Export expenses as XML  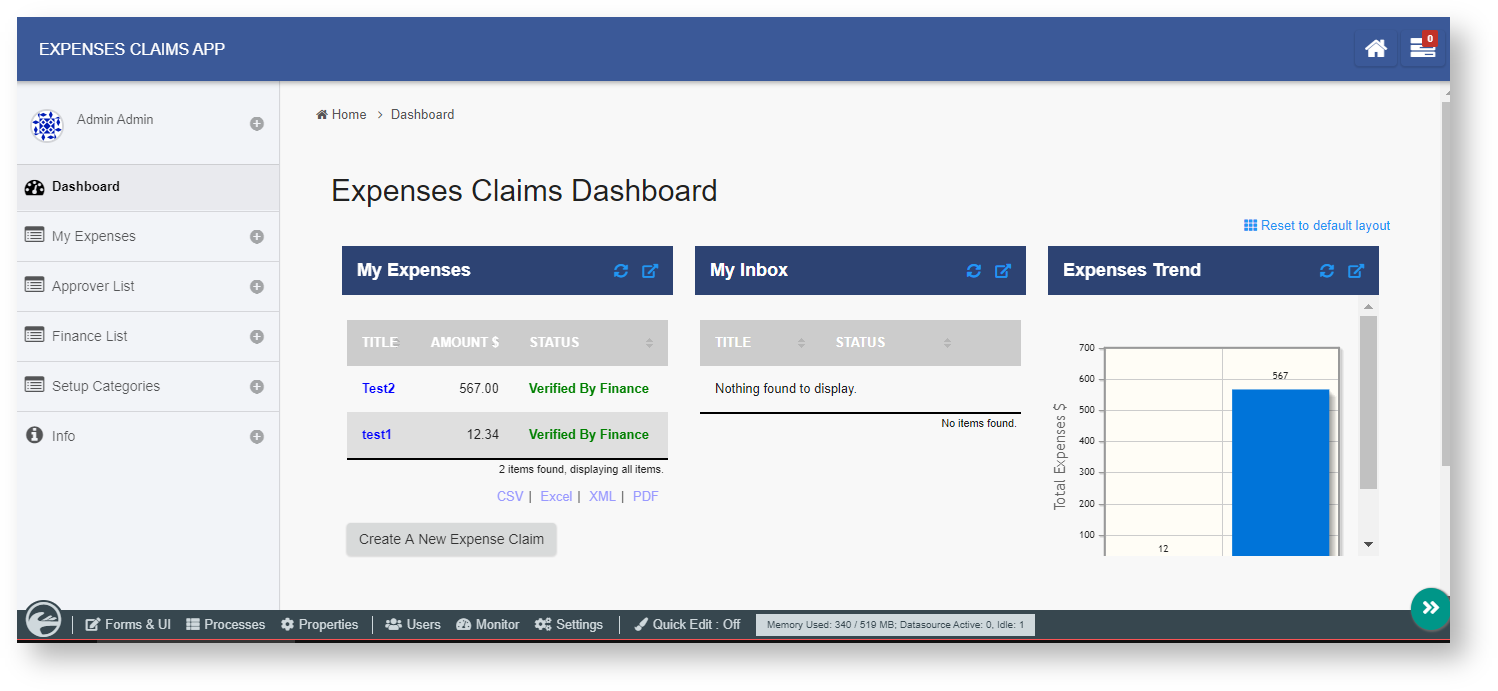(602, 497)
